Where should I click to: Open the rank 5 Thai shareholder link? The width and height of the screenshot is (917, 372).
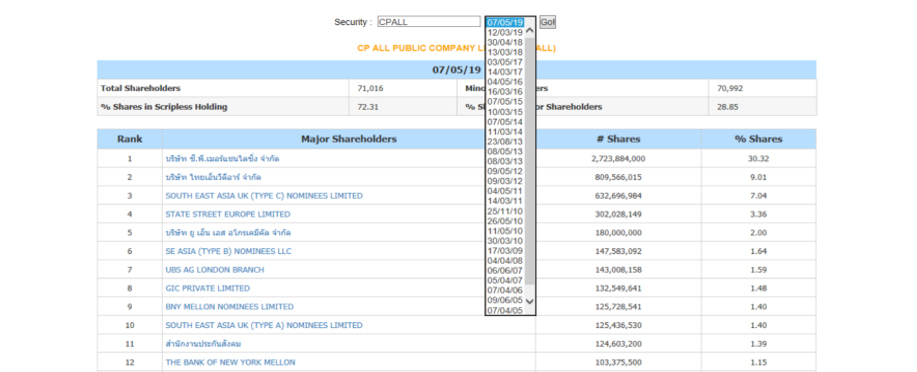point(228,233)
